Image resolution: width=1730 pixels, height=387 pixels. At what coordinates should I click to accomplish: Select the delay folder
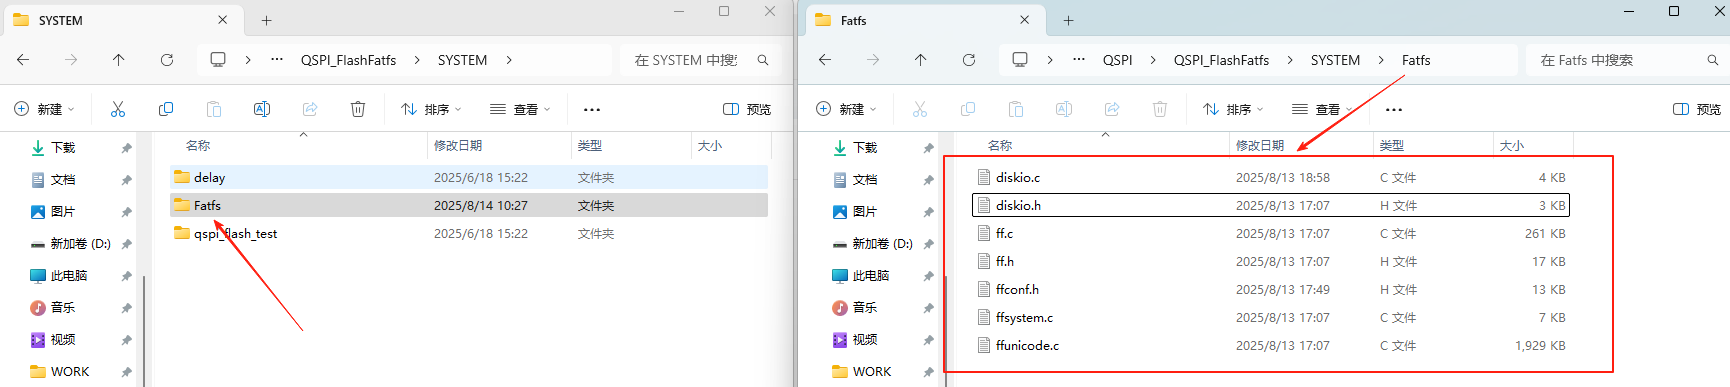[x=469, y=177]
